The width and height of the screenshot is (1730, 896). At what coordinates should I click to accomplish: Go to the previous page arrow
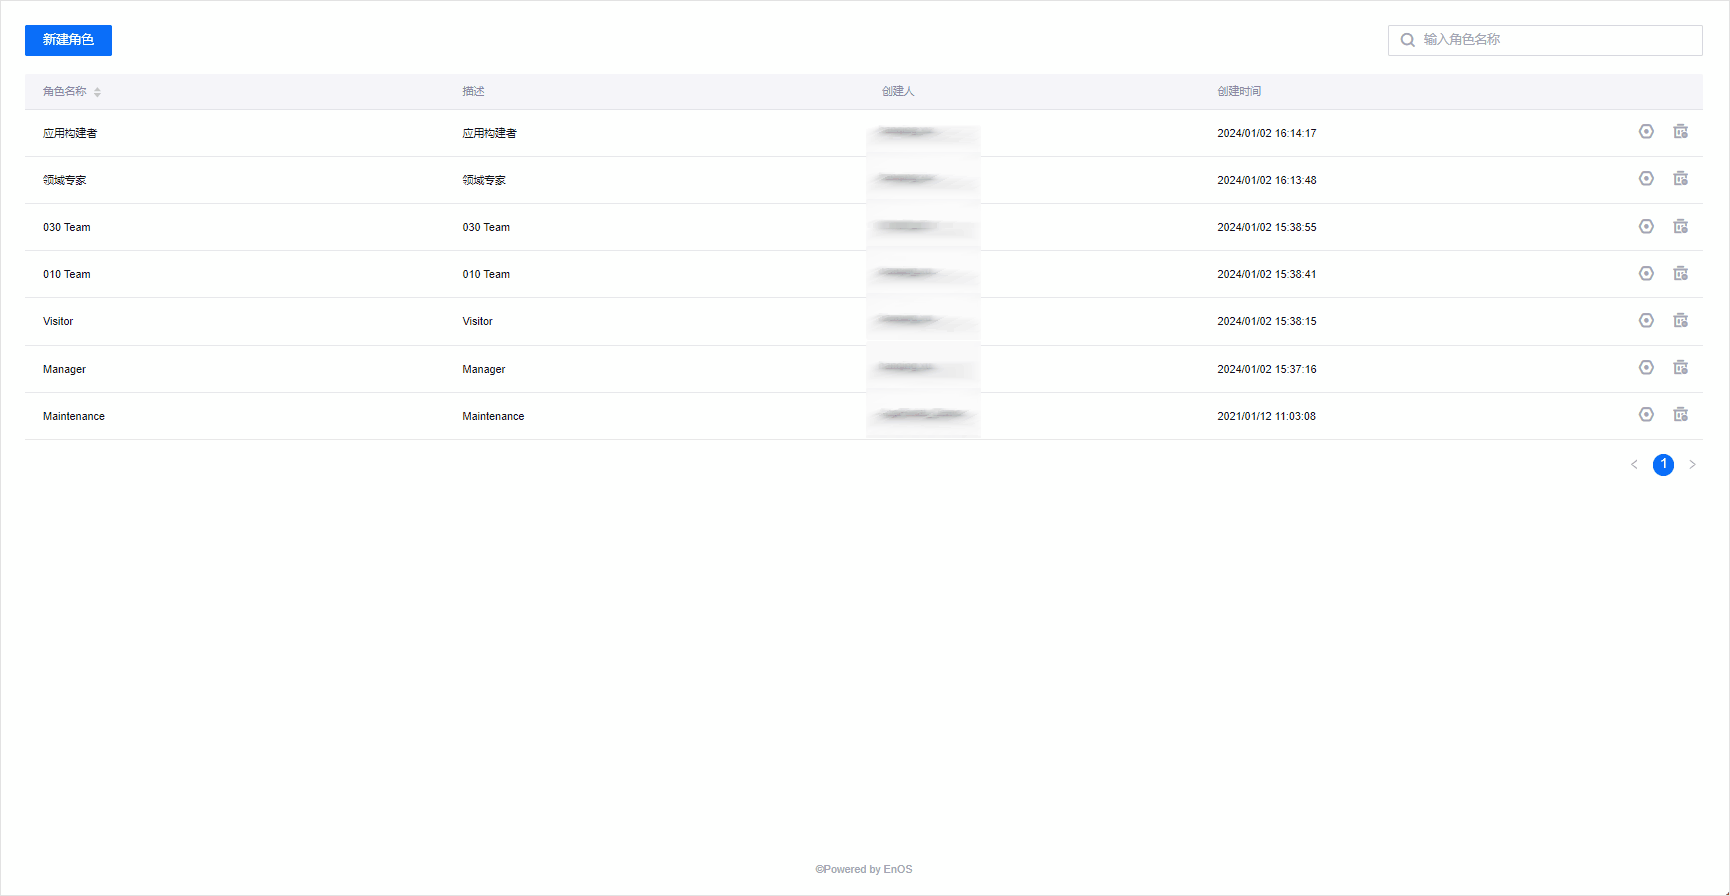click(1634, 465)
